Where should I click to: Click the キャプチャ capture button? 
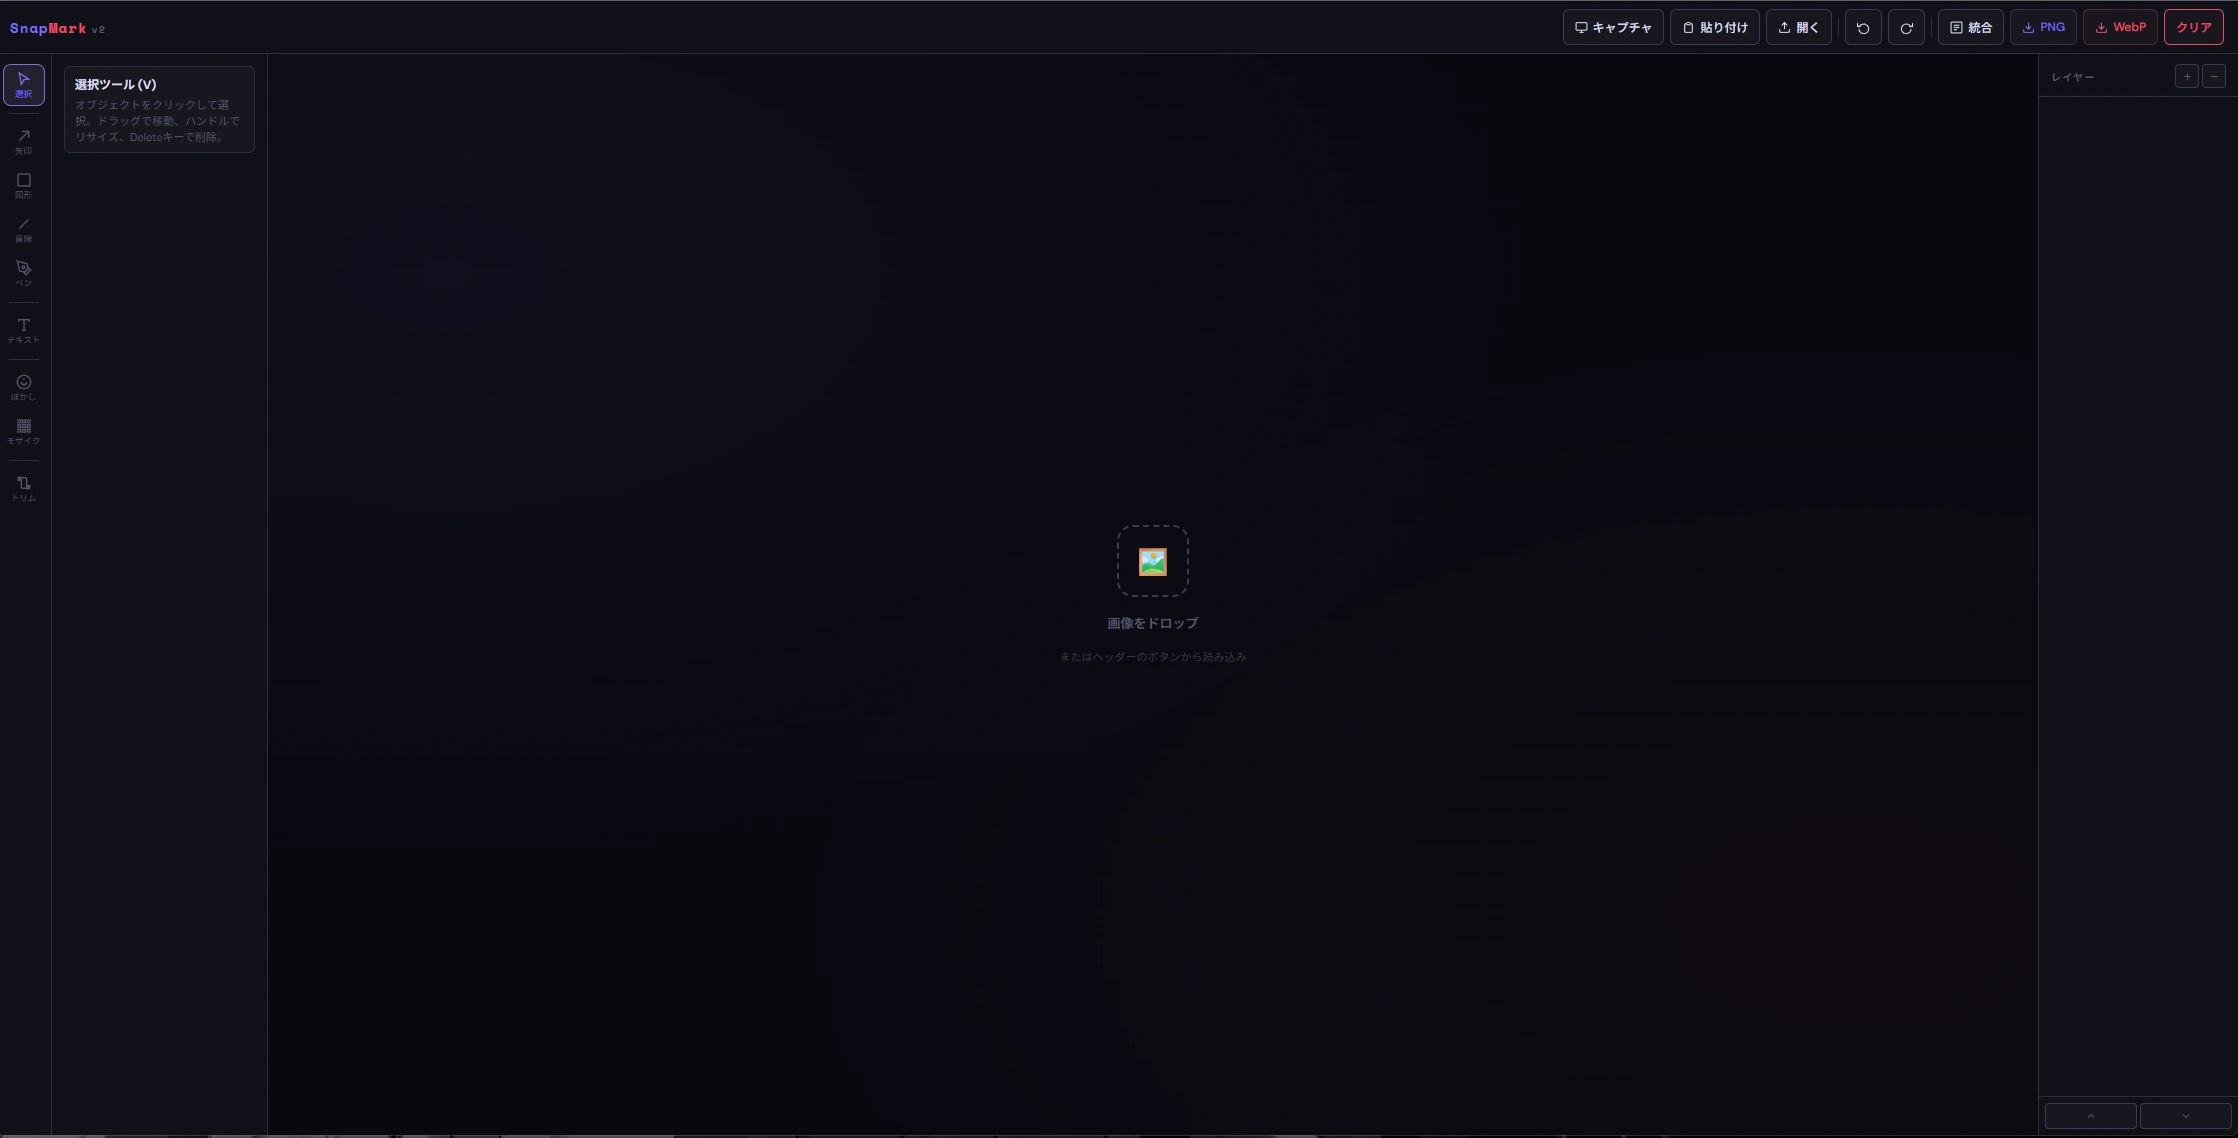point(1612,28)
